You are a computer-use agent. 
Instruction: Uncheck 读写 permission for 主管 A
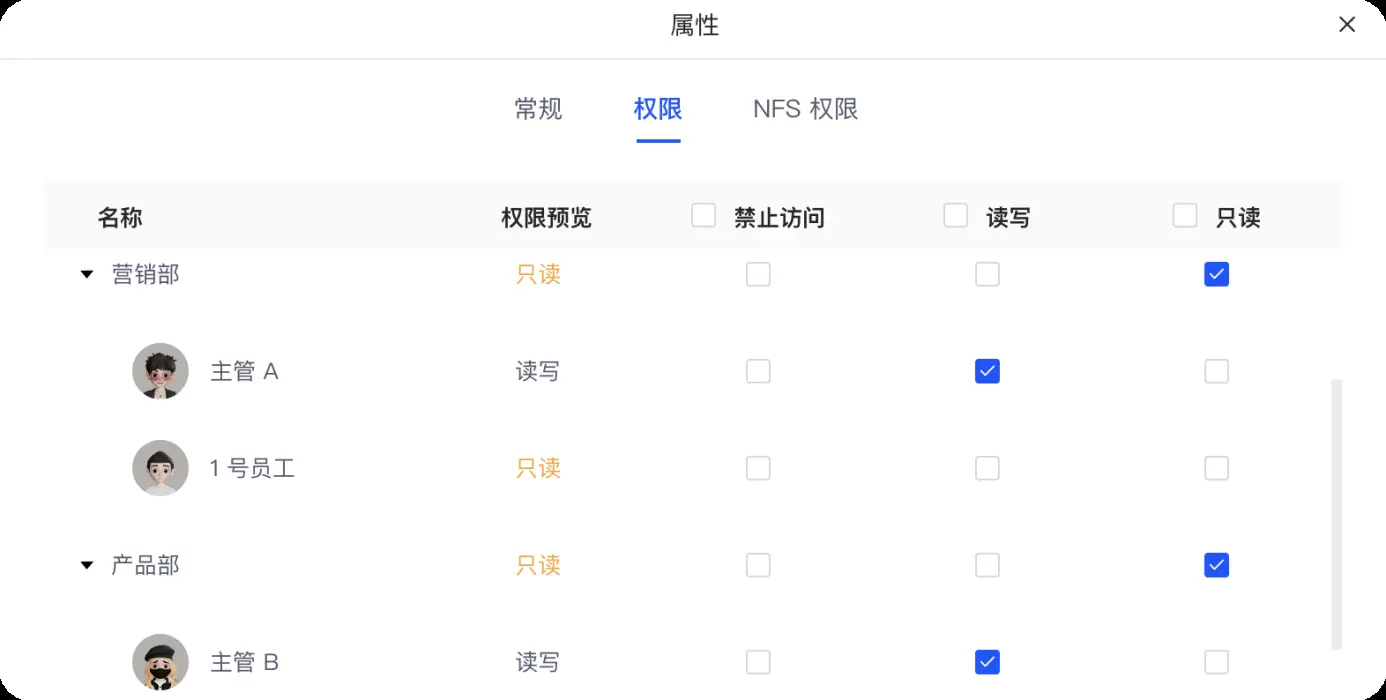[987, 371]
